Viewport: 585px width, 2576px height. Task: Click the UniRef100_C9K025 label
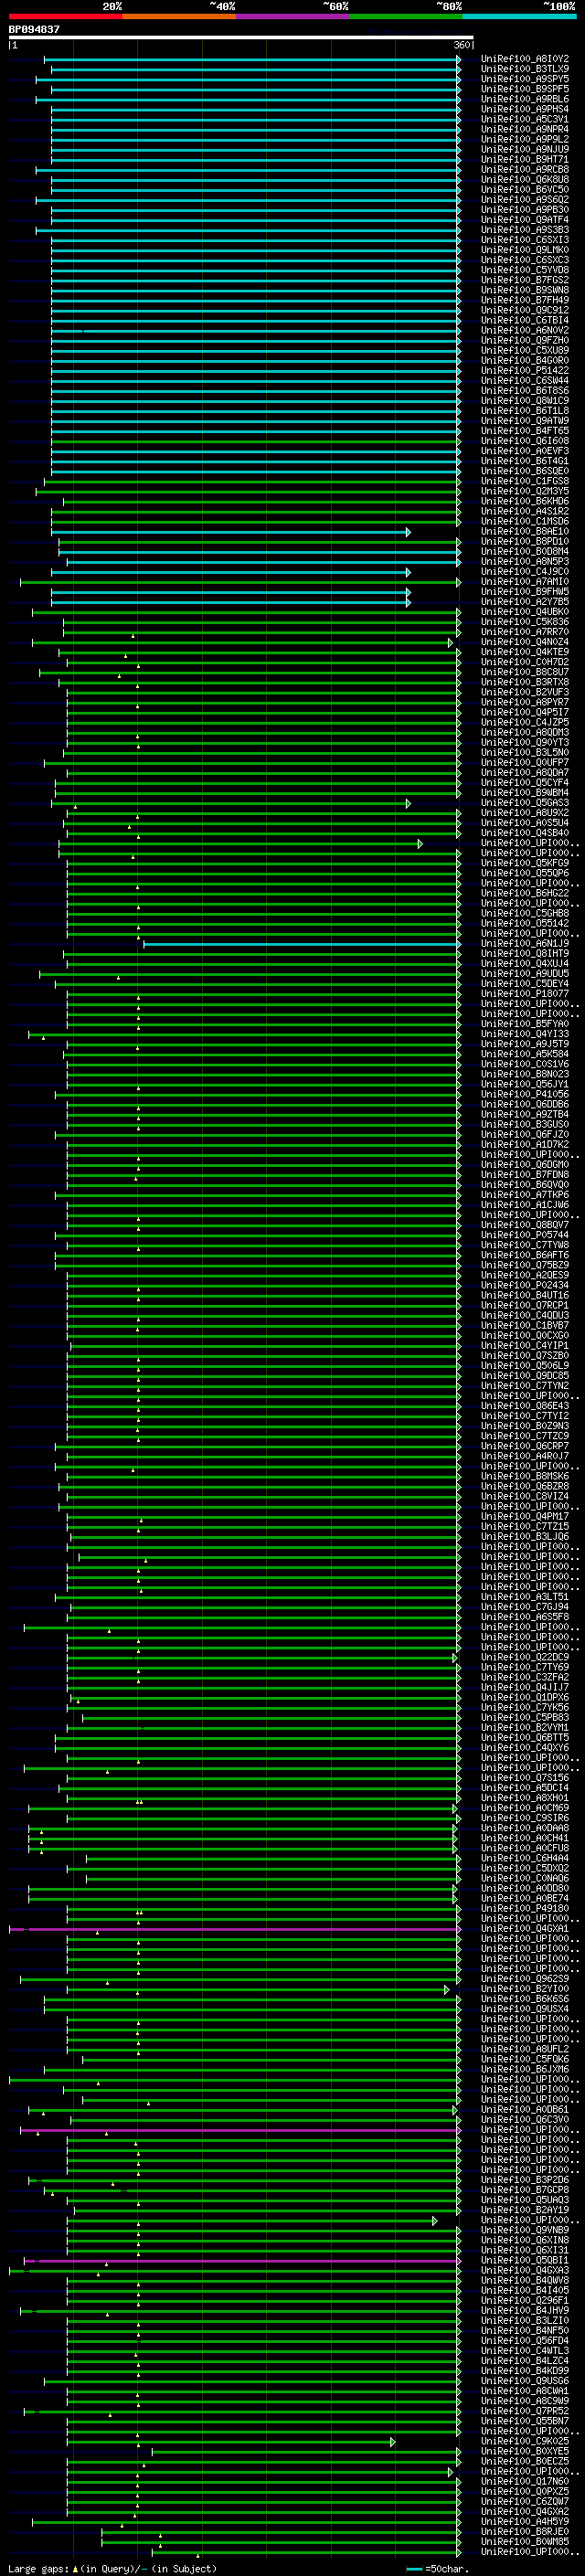pos(525,2441)
